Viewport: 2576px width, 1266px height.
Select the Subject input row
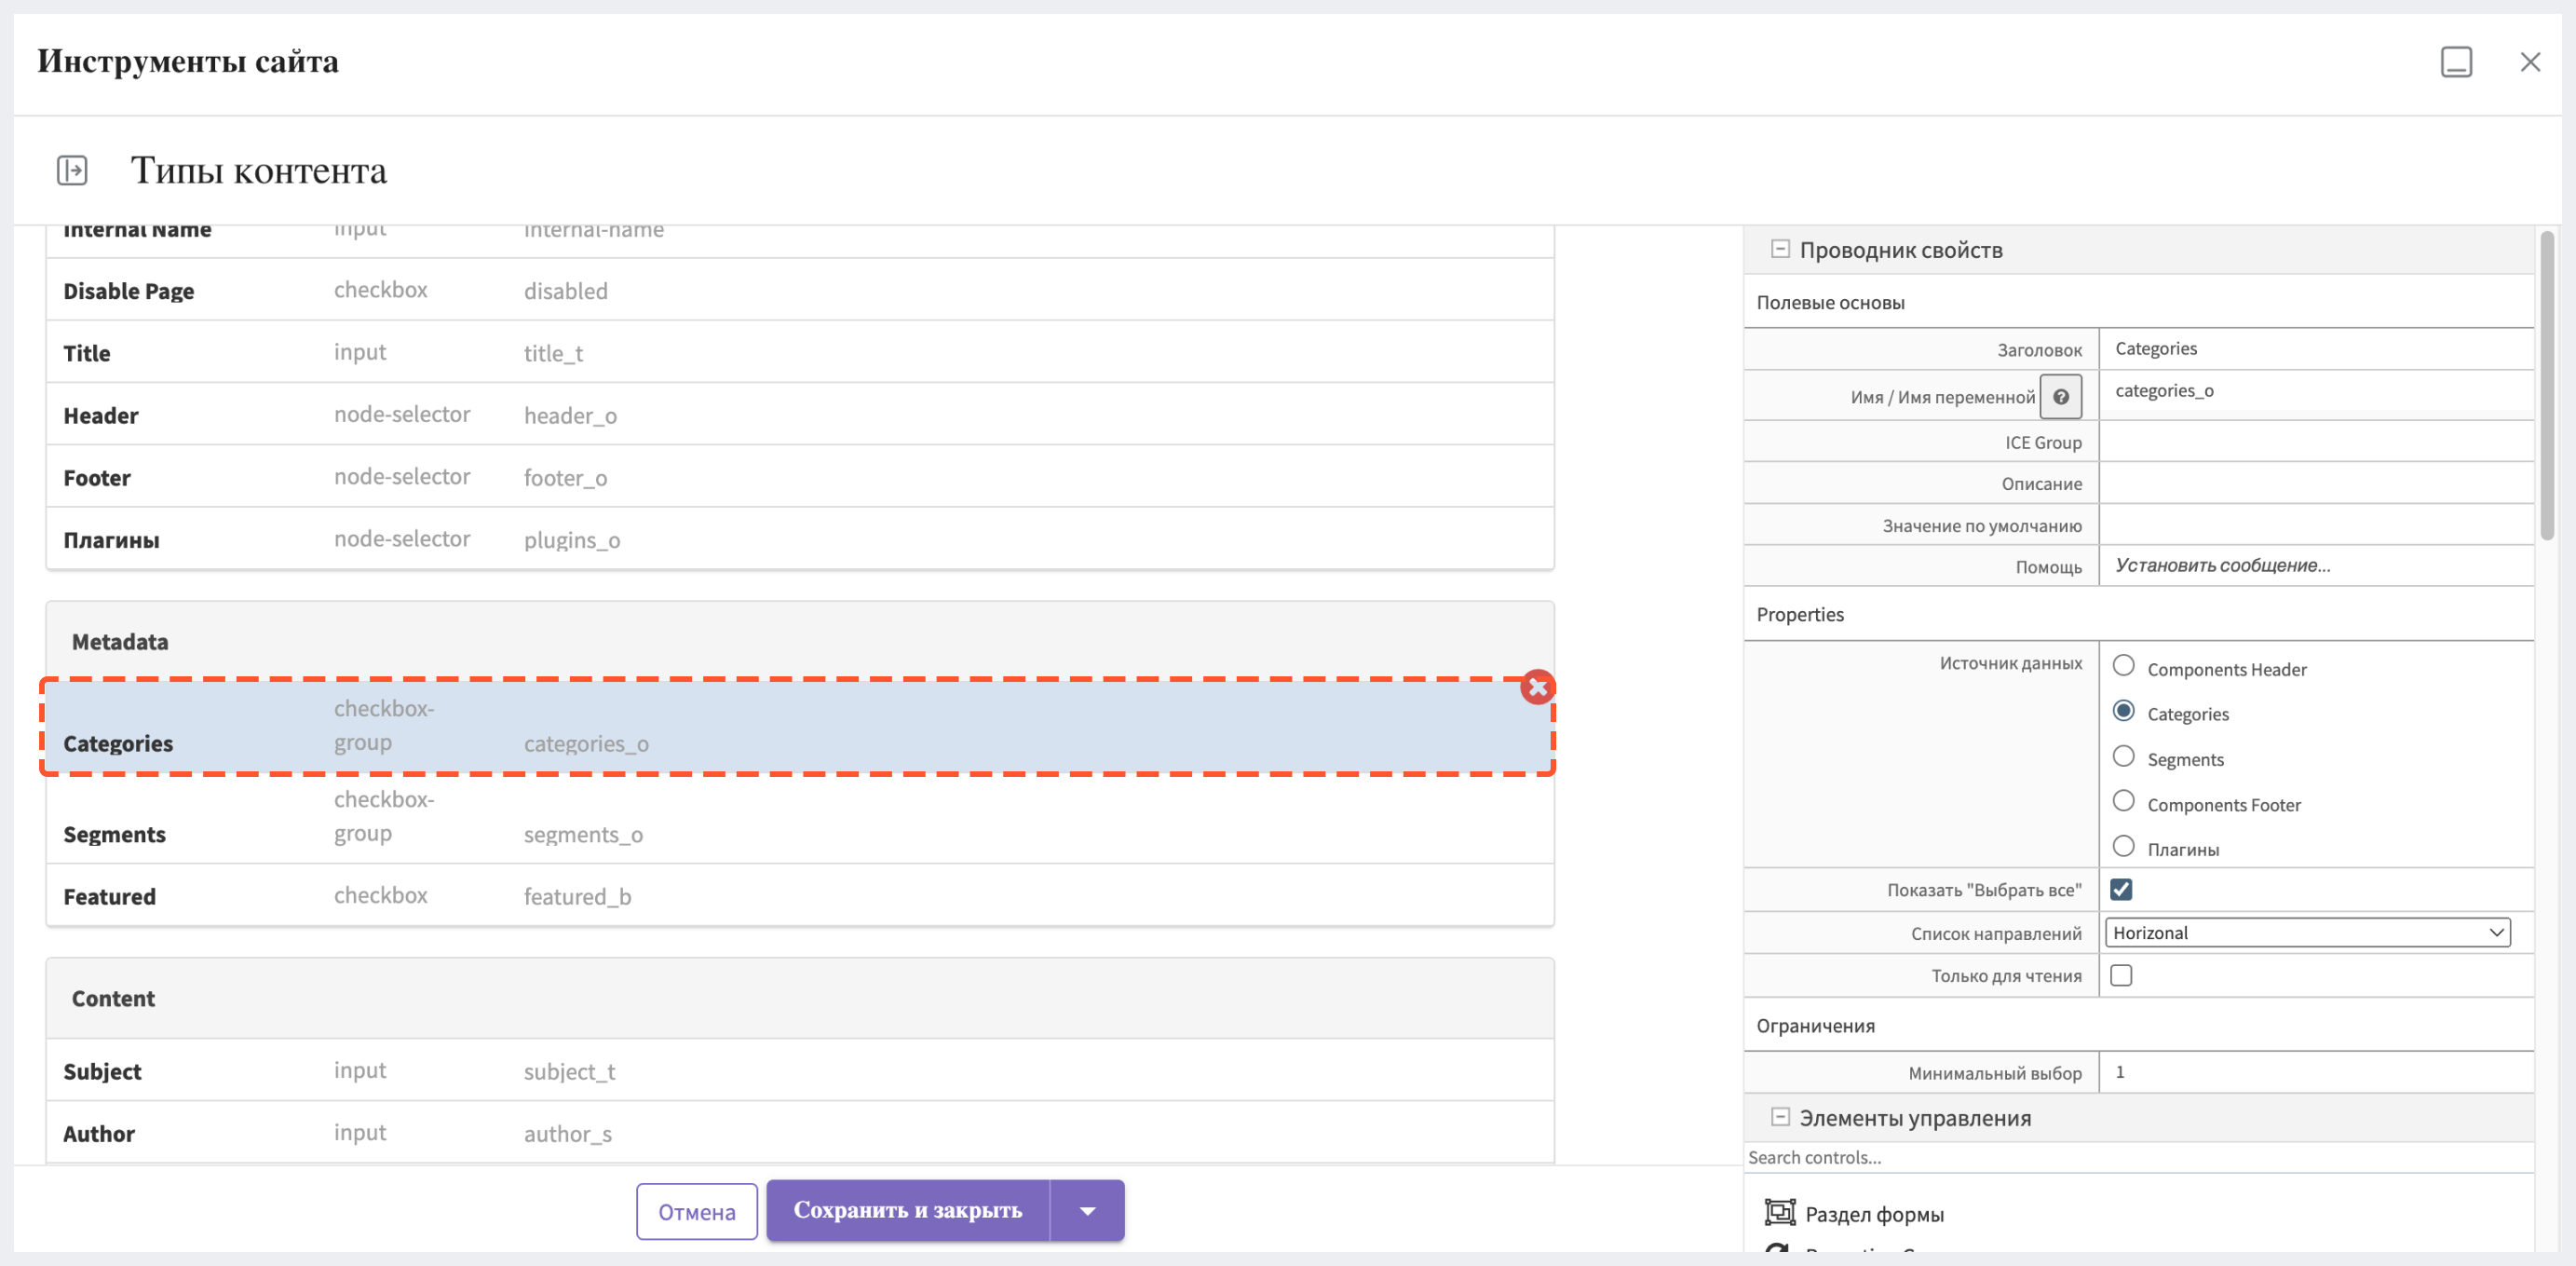[798, 1070]
